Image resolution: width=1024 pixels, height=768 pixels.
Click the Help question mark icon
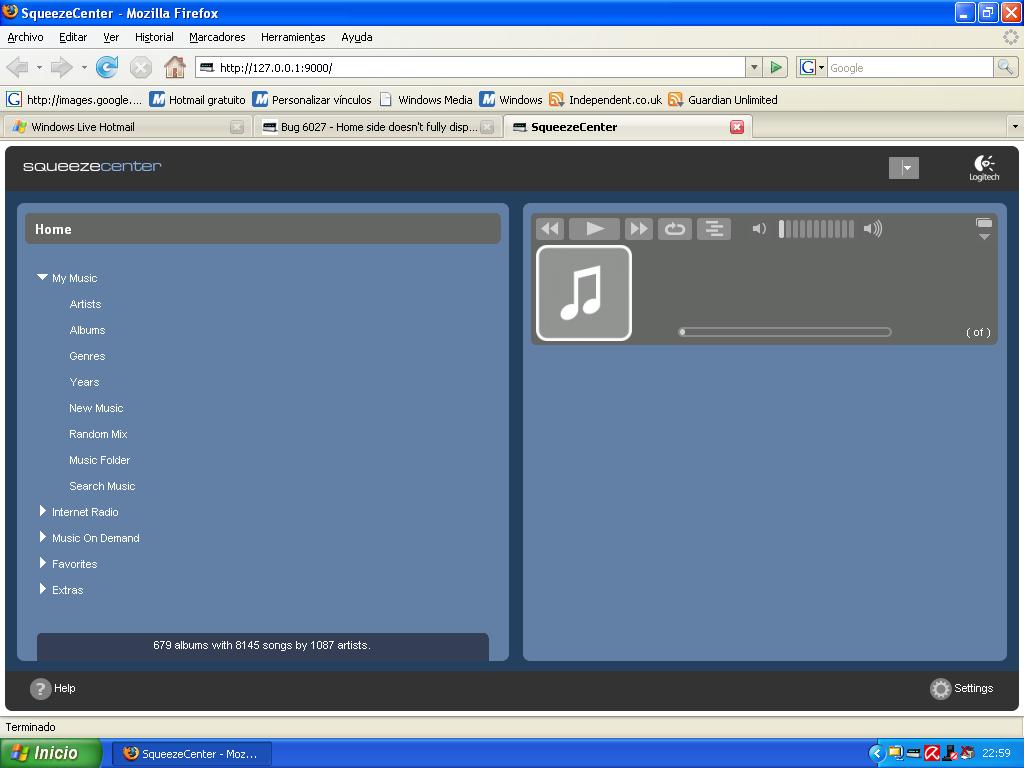40,688
